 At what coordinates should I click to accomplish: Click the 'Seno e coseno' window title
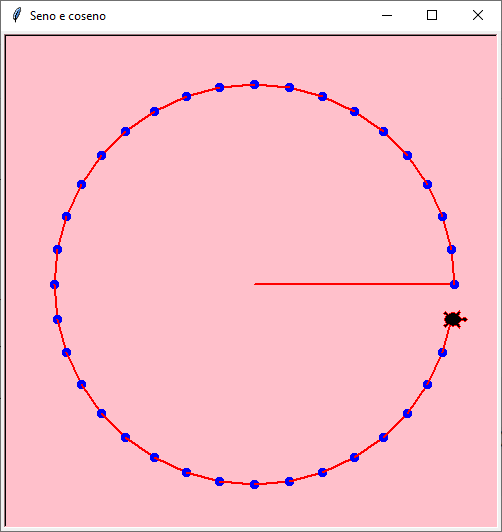[x=68, y=16]
